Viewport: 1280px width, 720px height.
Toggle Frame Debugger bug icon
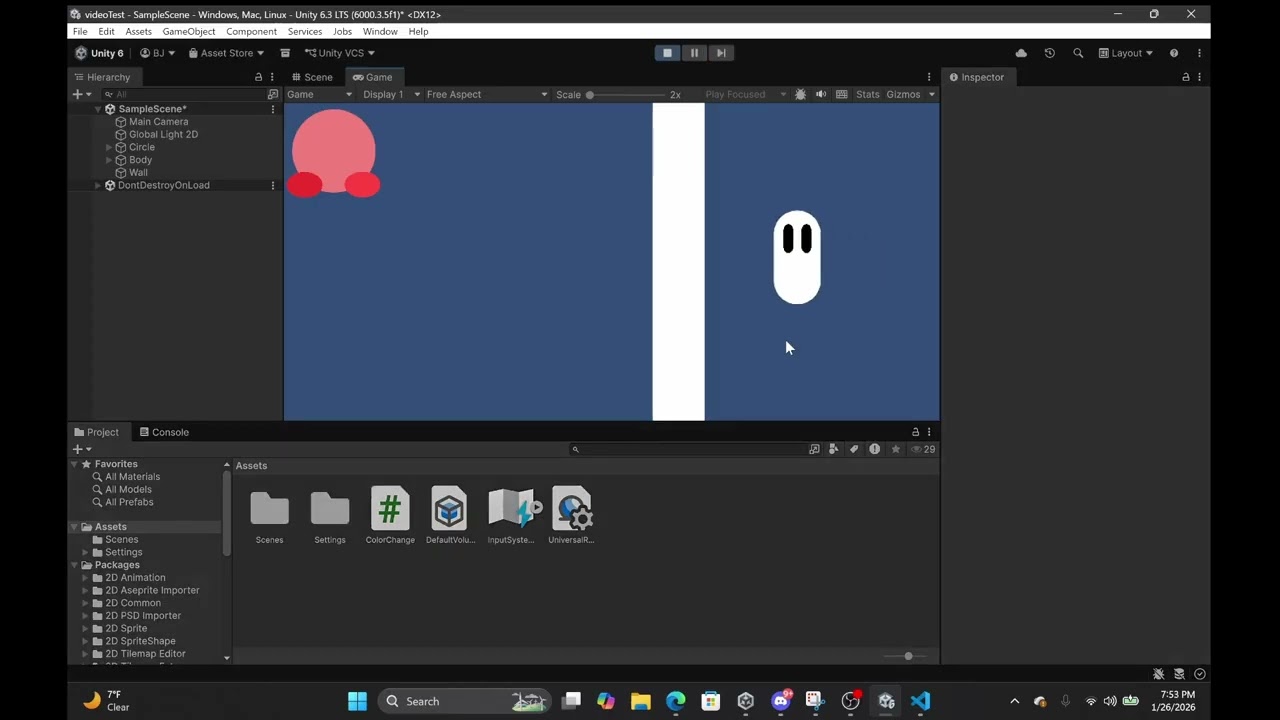coord(800,94)
